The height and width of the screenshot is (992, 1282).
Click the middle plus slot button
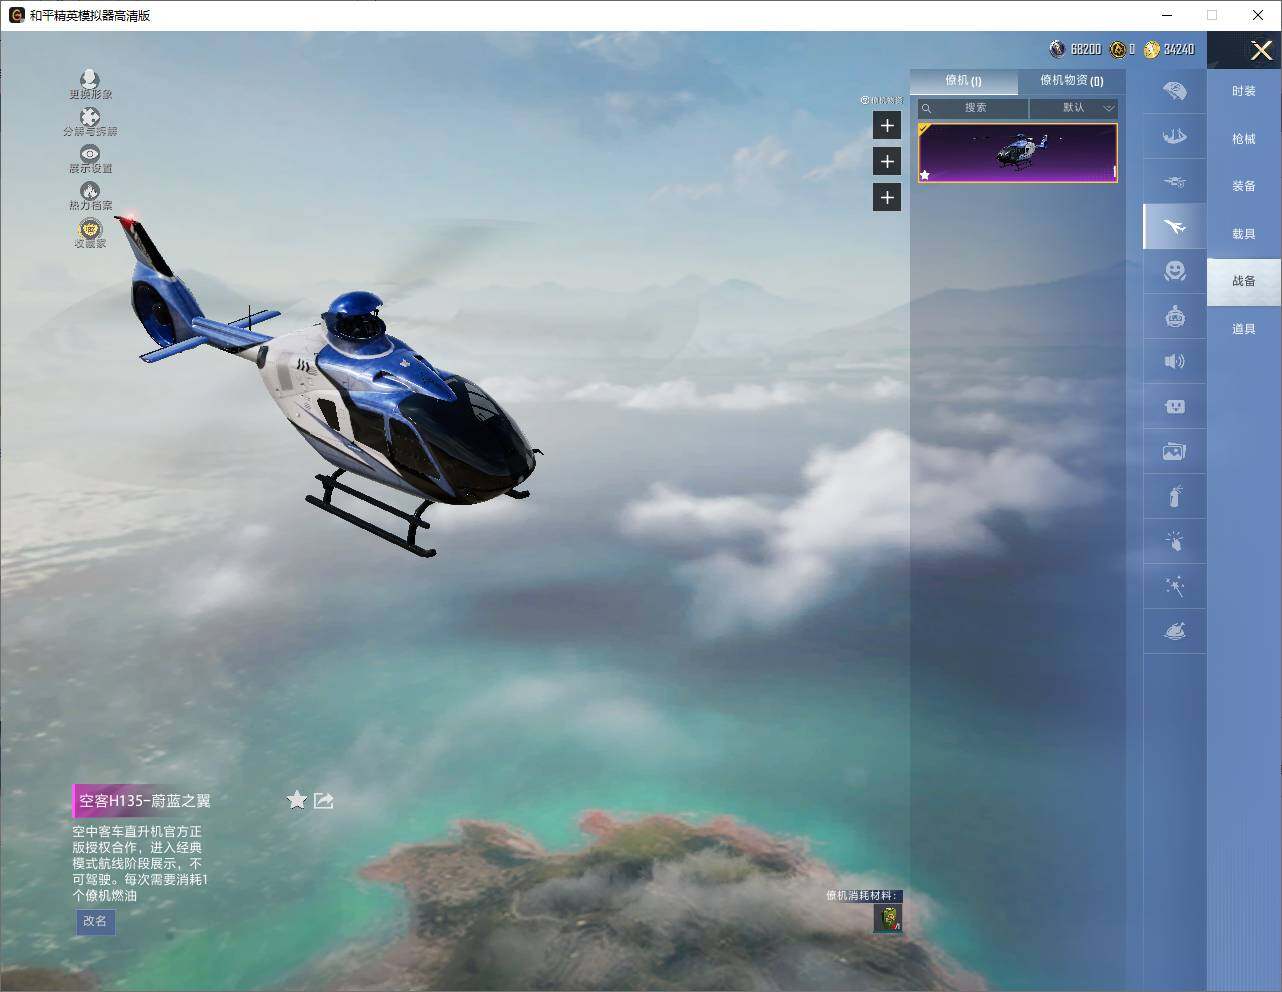(x=887, y=161)
